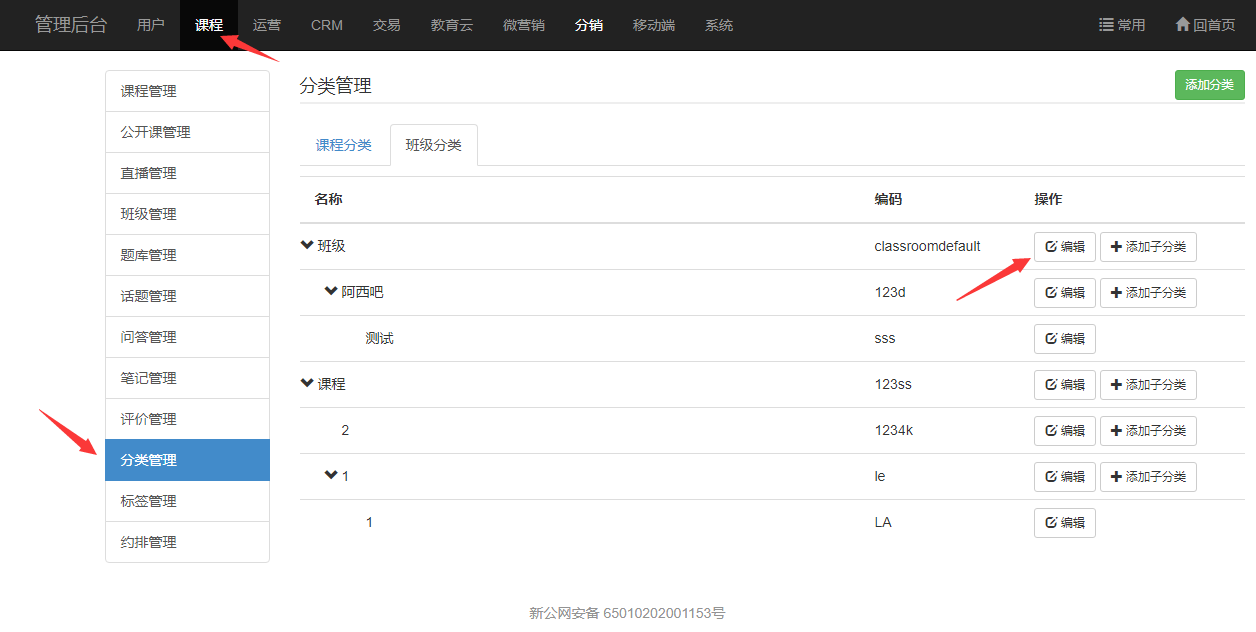Viewport: 1256px width, 632px height.
Task: Open the 运营 top menu
Action: point(266,25)
